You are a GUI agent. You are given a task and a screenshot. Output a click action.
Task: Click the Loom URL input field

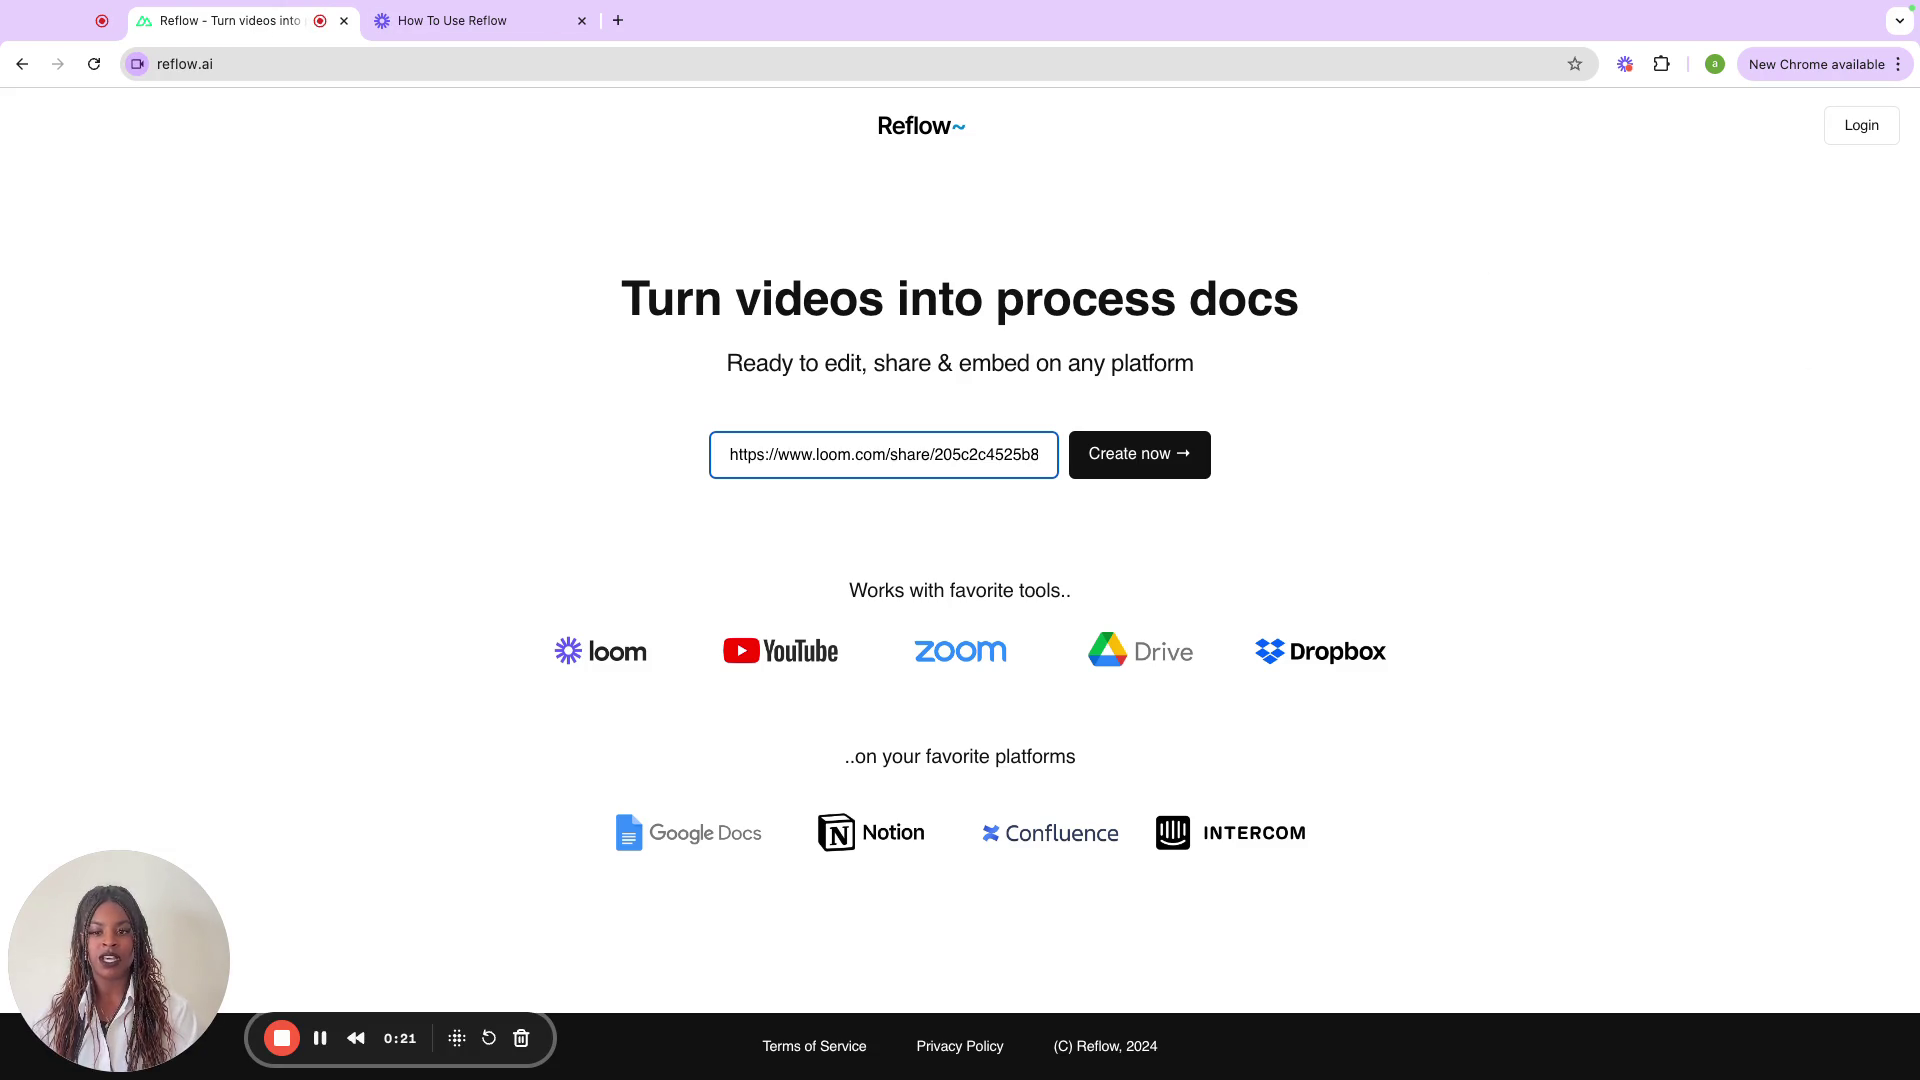click(x=883, y=454)
